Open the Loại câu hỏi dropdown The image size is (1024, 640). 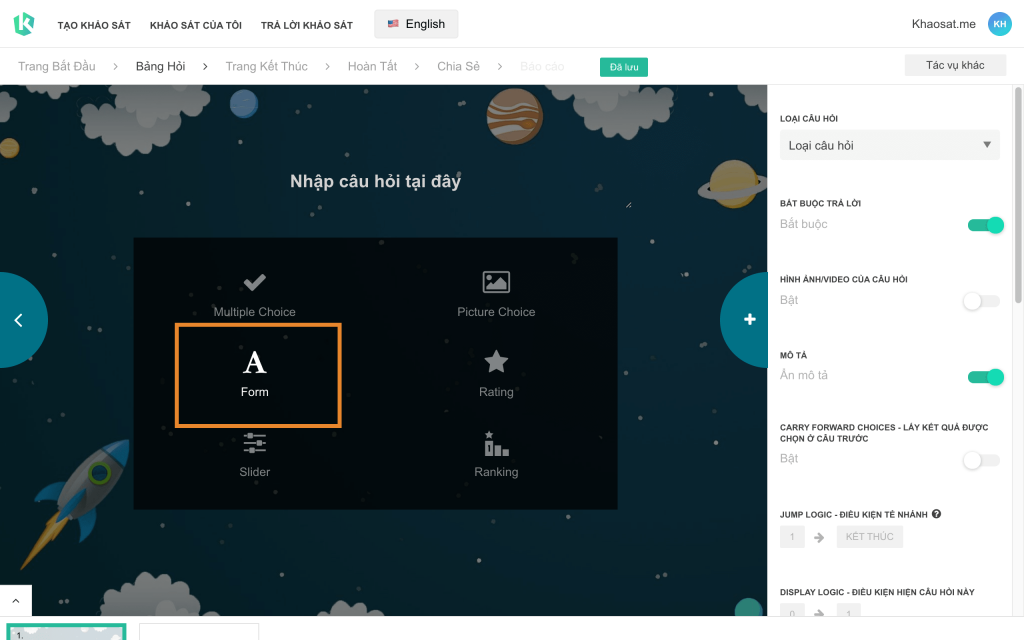tap(889, 145)
